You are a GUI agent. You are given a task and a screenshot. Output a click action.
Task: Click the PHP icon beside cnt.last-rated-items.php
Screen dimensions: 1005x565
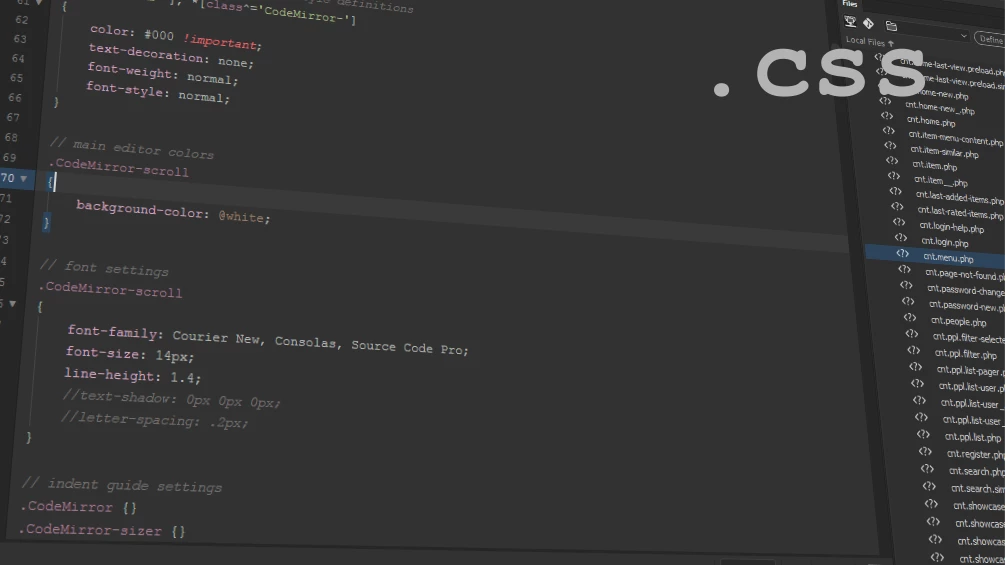coord(897,206)
